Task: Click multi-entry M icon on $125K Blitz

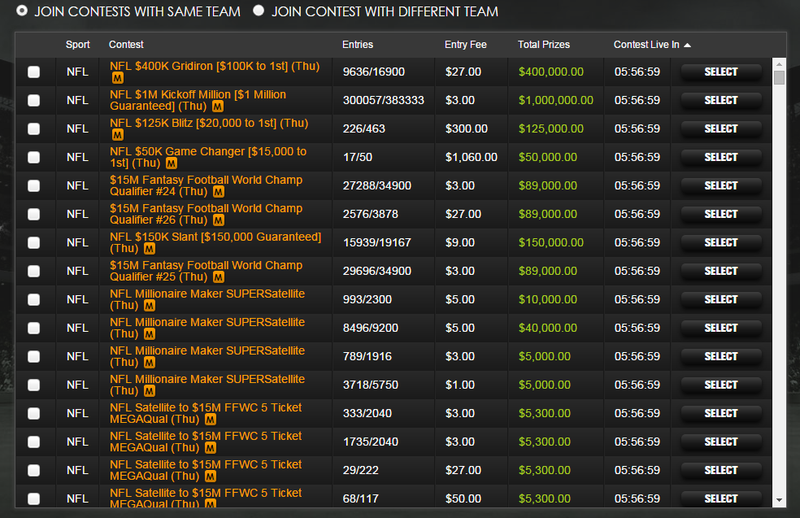Action: pos(117,135)
